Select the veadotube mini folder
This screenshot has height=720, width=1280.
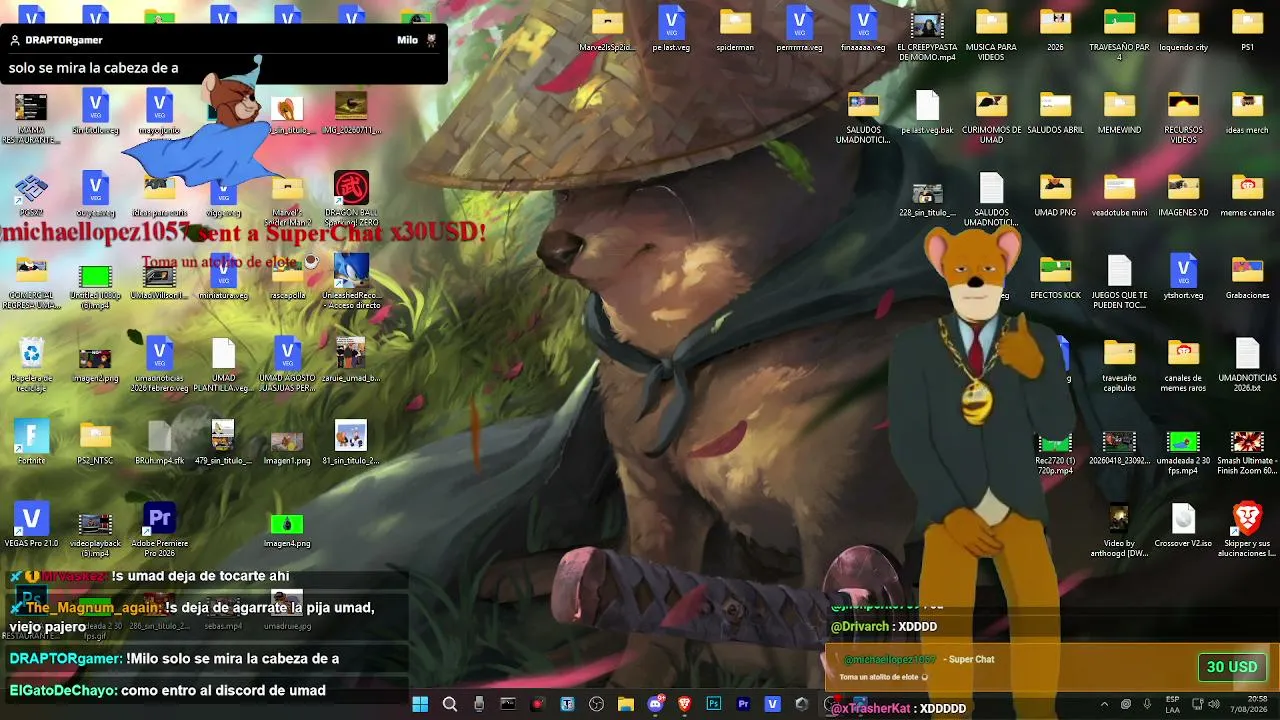(x=1119, y=195)
